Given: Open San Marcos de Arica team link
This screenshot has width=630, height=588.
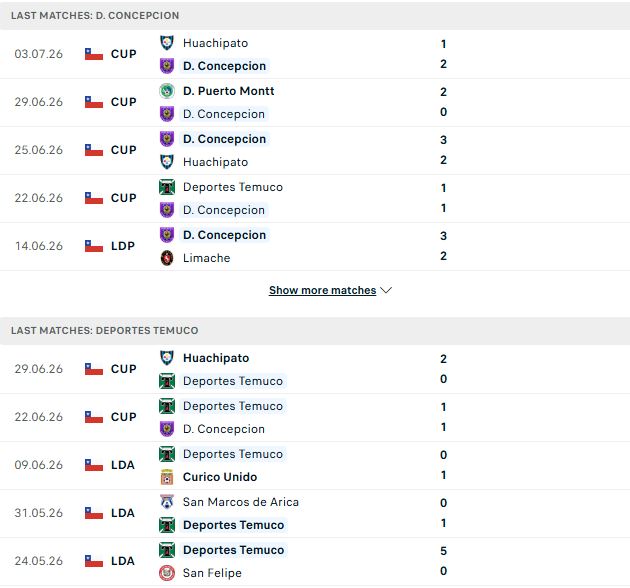Looking at the screenshot, I should 241,502.
